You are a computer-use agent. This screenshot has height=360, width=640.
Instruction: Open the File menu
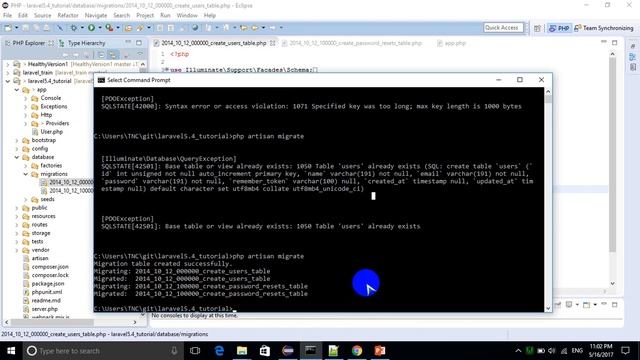pos(7,16)
